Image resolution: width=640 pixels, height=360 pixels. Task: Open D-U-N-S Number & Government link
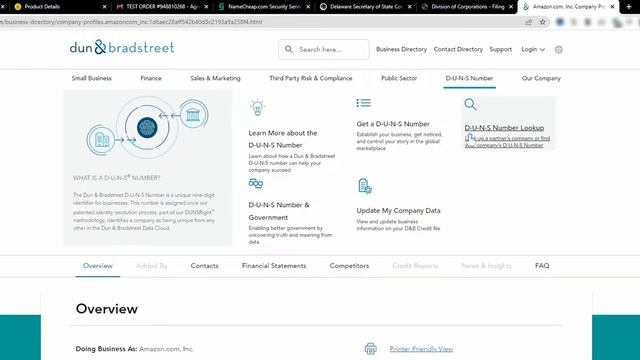[279, 211]
